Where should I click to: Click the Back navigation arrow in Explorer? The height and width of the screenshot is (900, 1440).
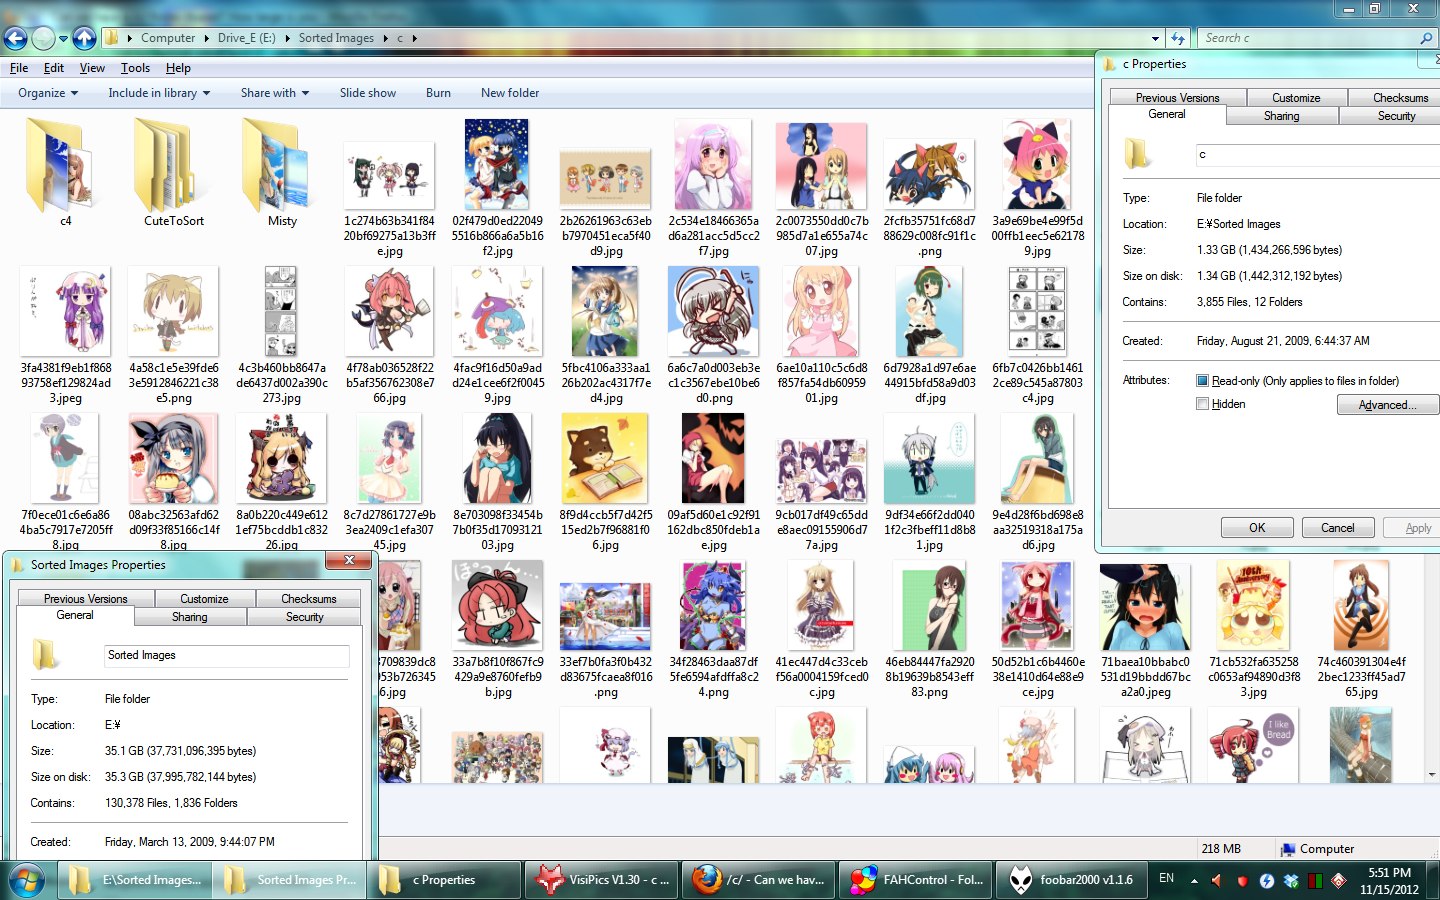tap(15, 38)
